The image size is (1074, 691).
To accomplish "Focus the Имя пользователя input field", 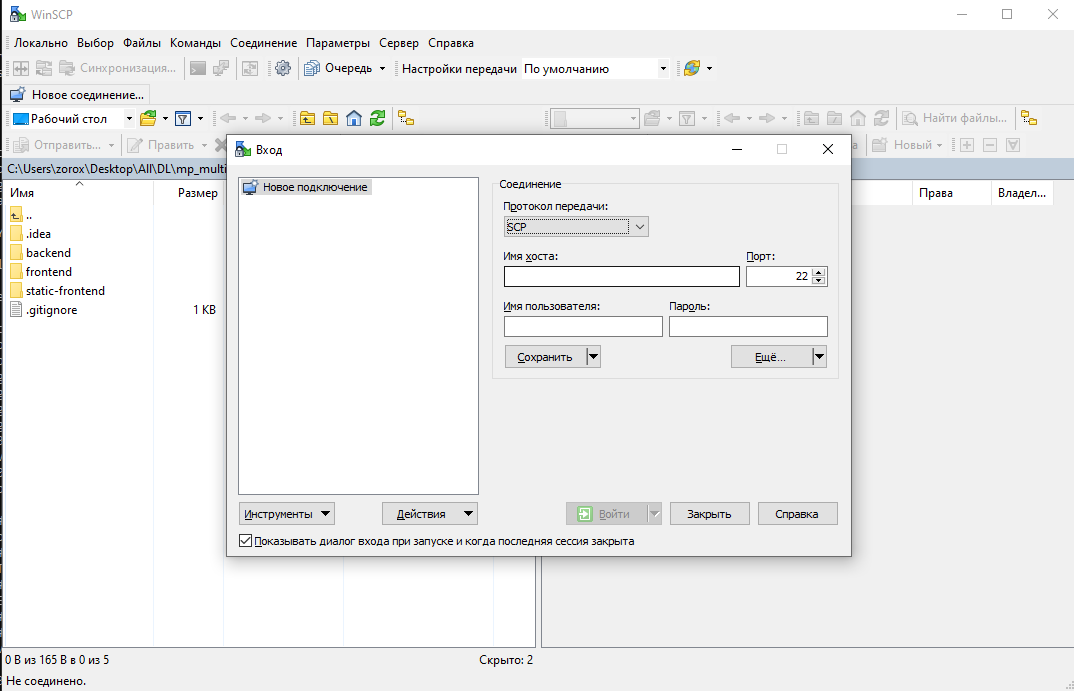I will [583, 326].
